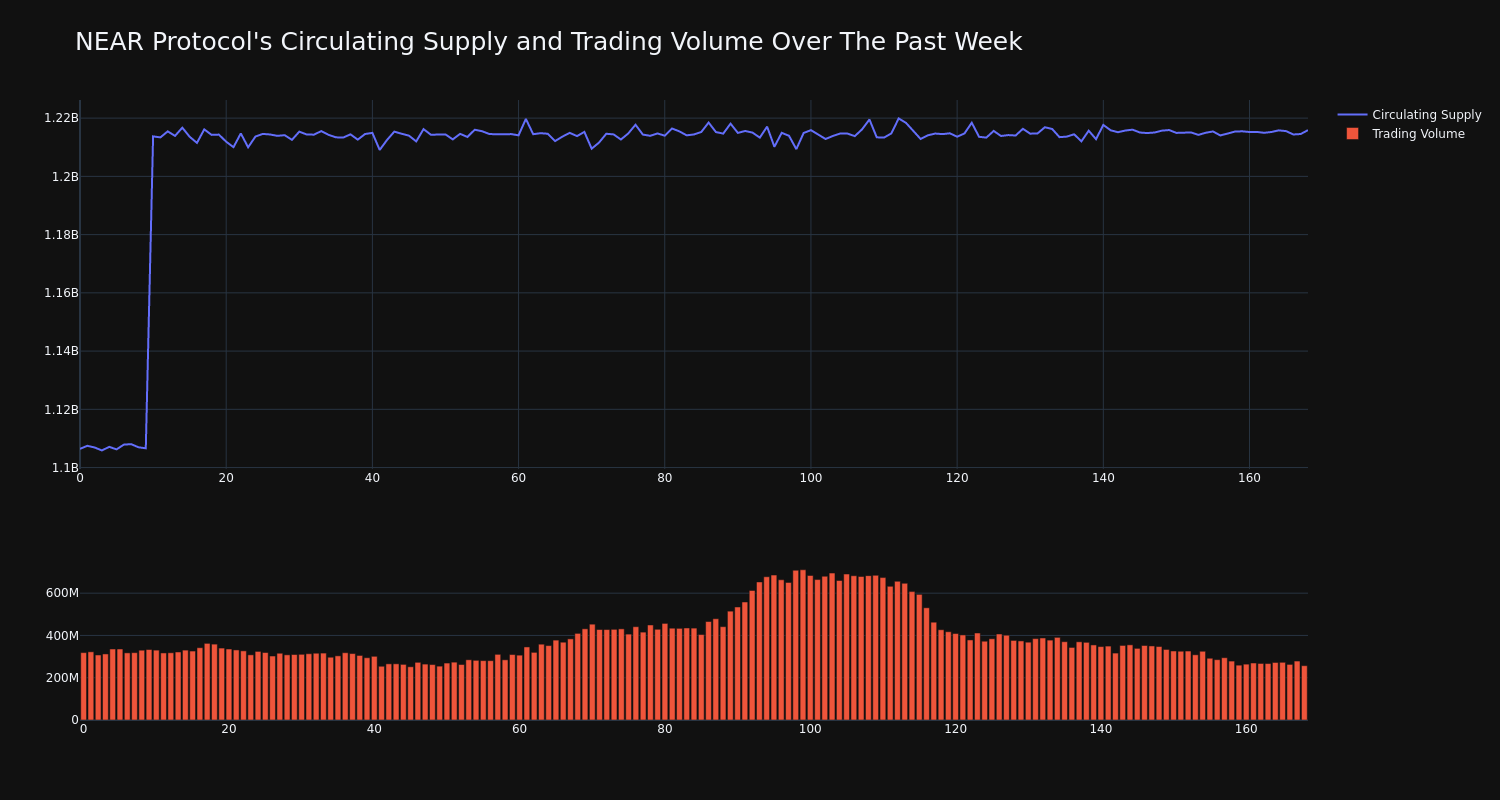Screen dimensions: 1500x800
Task: Click the 120 tick on the volume chart x-axis
Action: [x=956, y=730]
